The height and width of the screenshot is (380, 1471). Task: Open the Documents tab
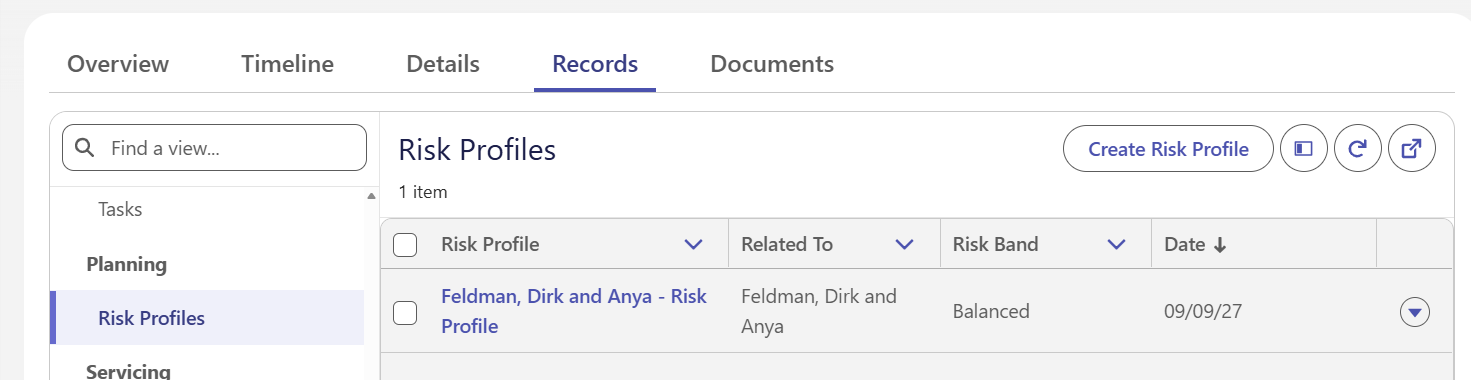pos(772,64)
